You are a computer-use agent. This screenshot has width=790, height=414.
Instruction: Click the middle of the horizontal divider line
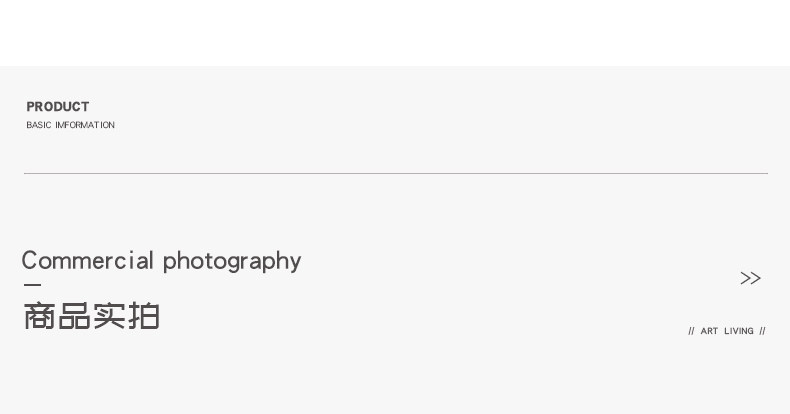[x=396, y=174]
